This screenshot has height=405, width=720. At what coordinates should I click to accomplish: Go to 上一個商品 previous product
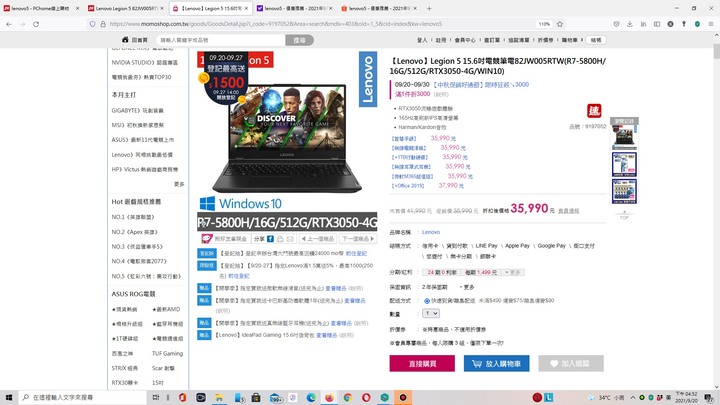point(317,239)
